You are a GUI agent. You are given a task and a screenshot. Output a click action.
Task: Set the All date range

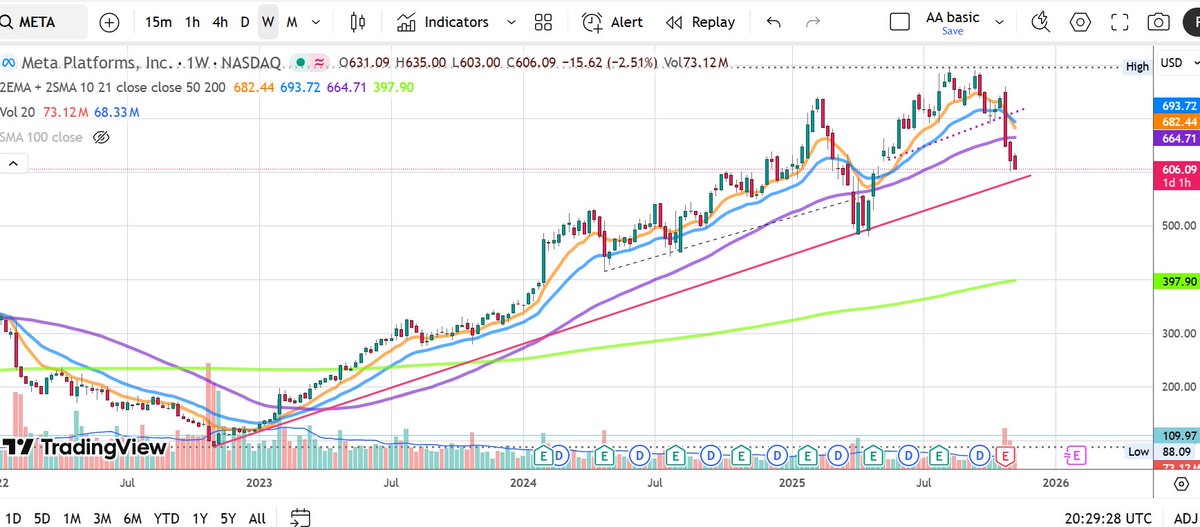coord(257,517)
